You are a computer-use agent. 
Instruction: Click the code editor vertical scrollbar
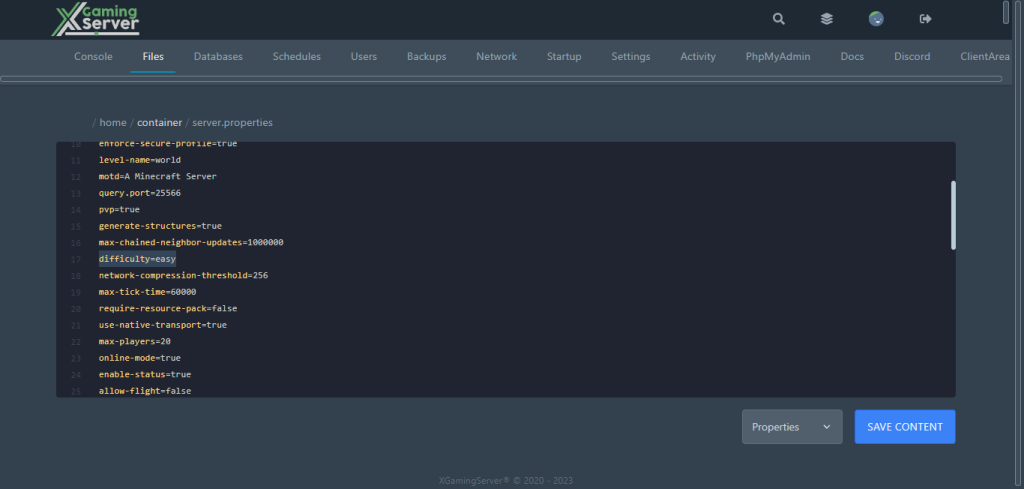(953, 215)
